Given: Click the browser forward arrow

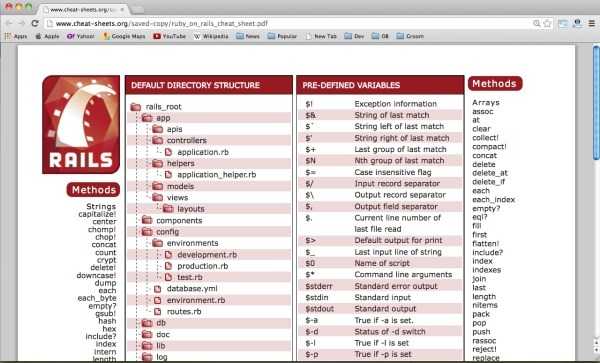Looking at the screenshot, I should (x=21, y=23).
